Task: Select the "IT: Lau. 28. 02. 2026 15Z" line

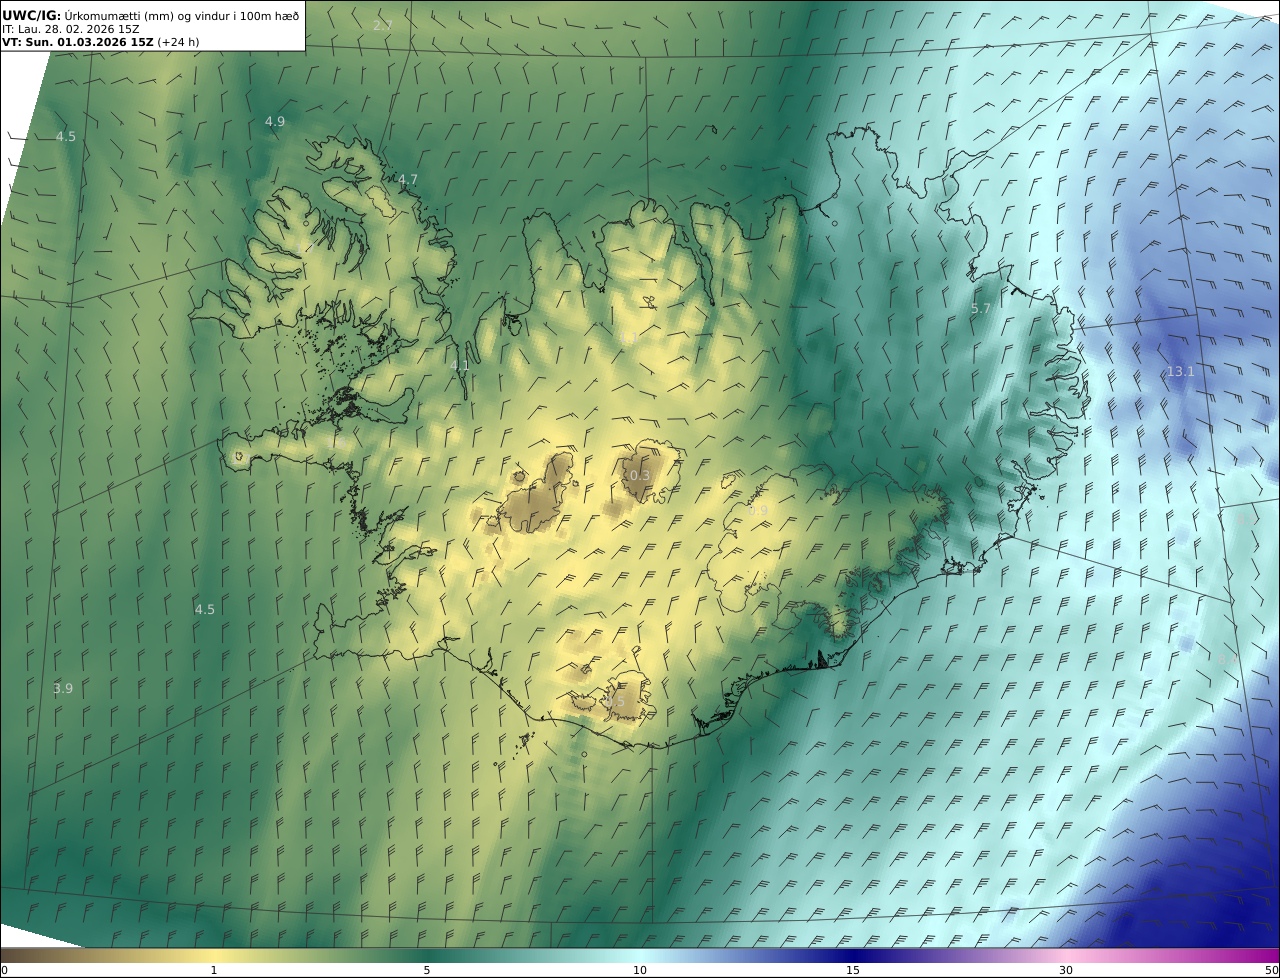Action: tap(71, 29)
